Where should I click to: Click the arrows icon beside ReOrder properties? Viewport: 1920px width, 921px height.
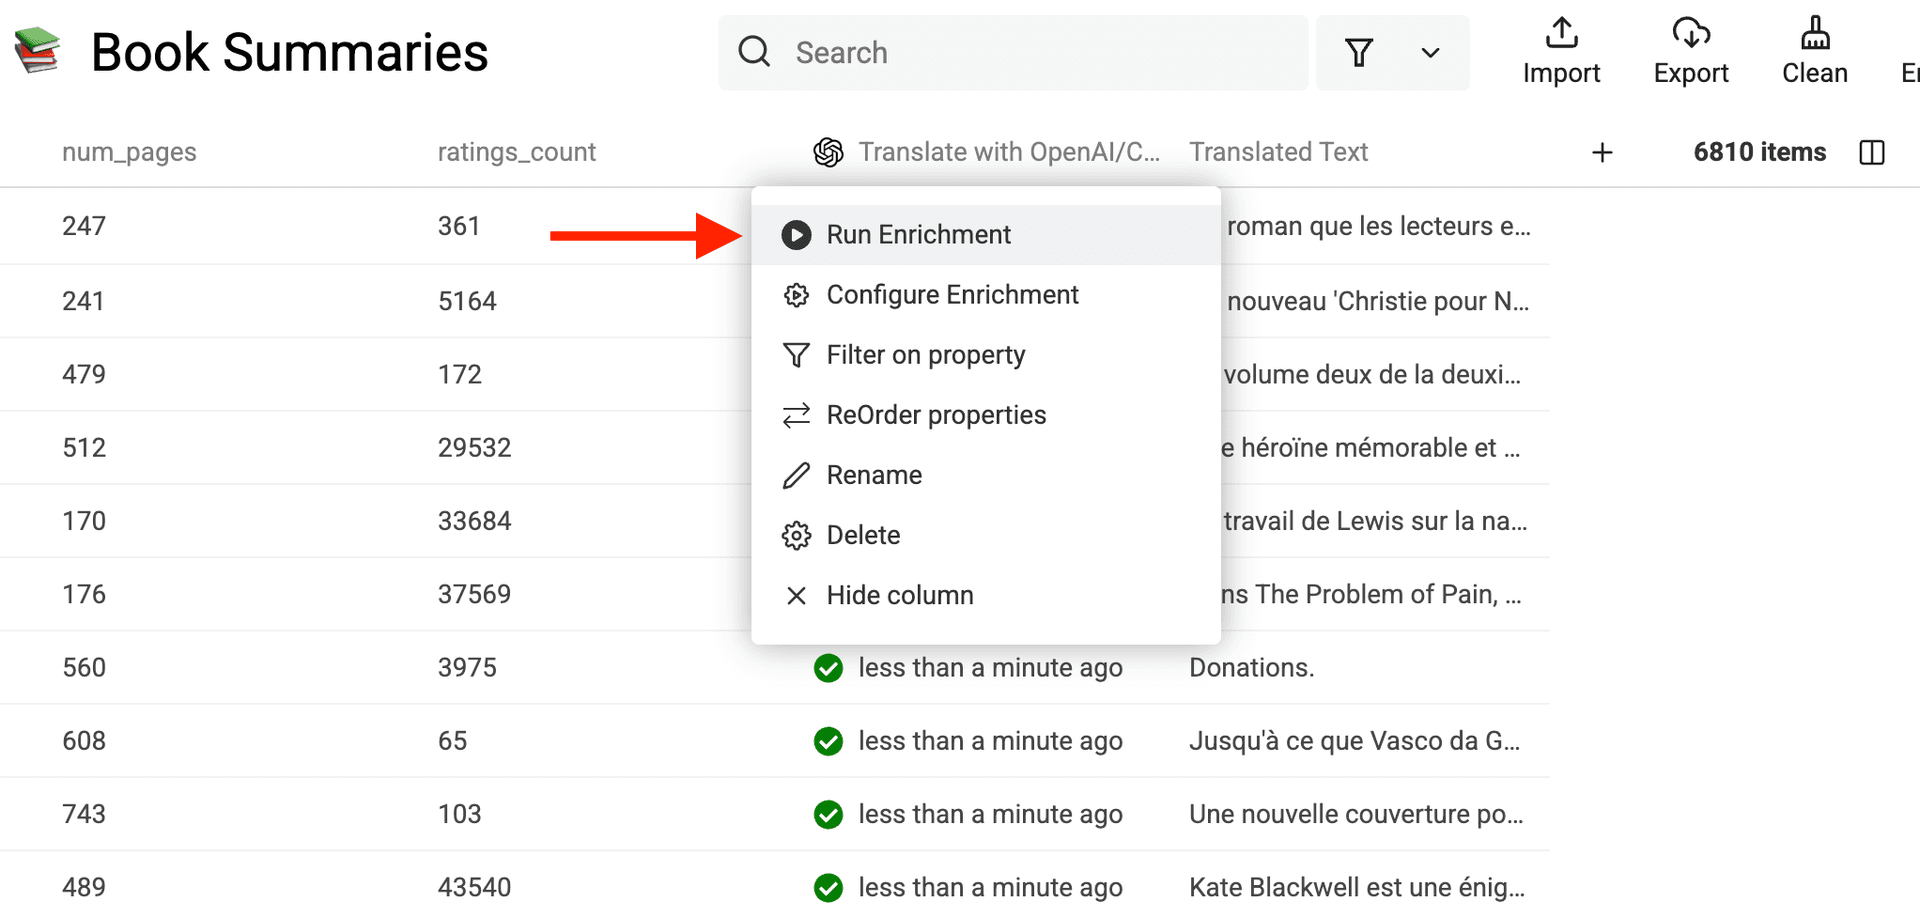(x=796, y=414)
